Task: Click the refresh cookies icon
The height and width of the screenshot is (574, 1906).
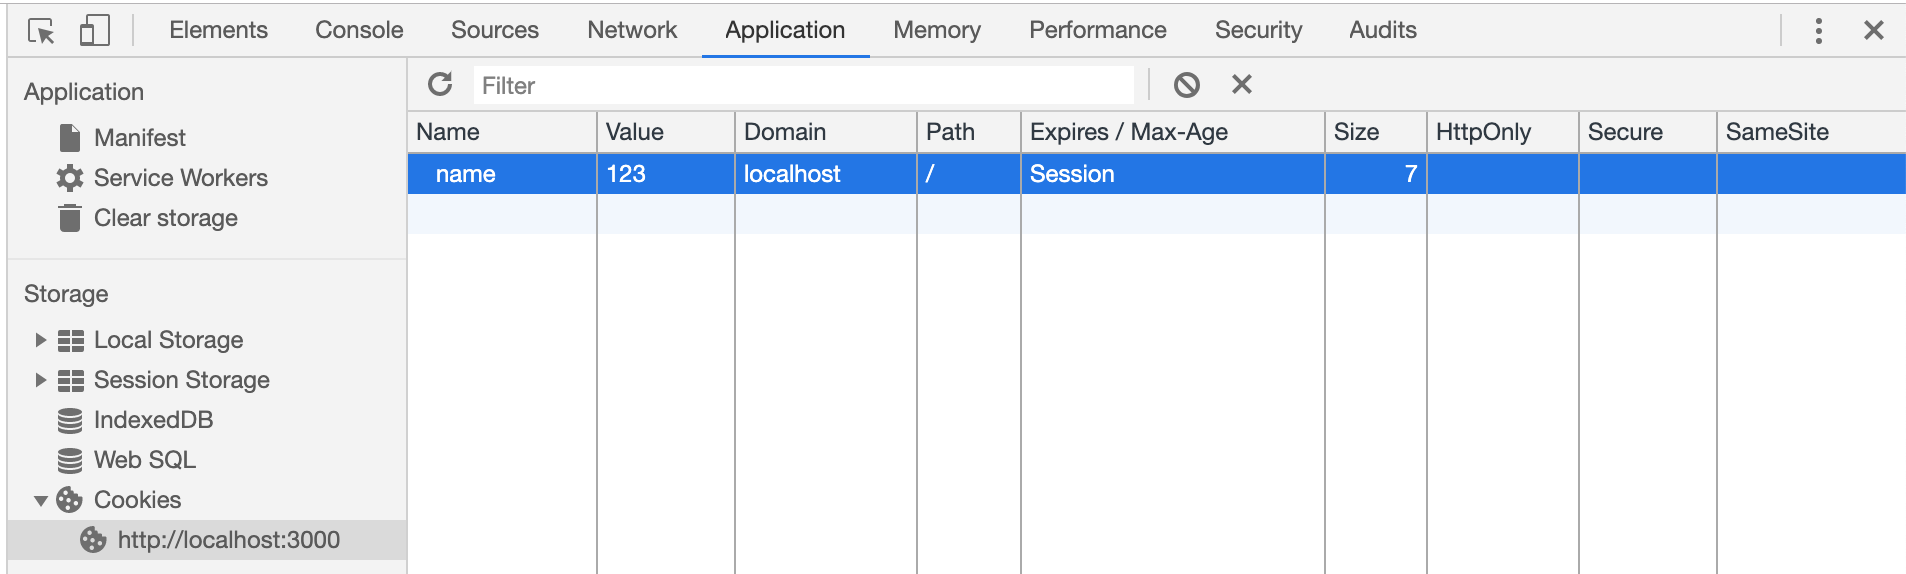Action: [x=440, y=85]
